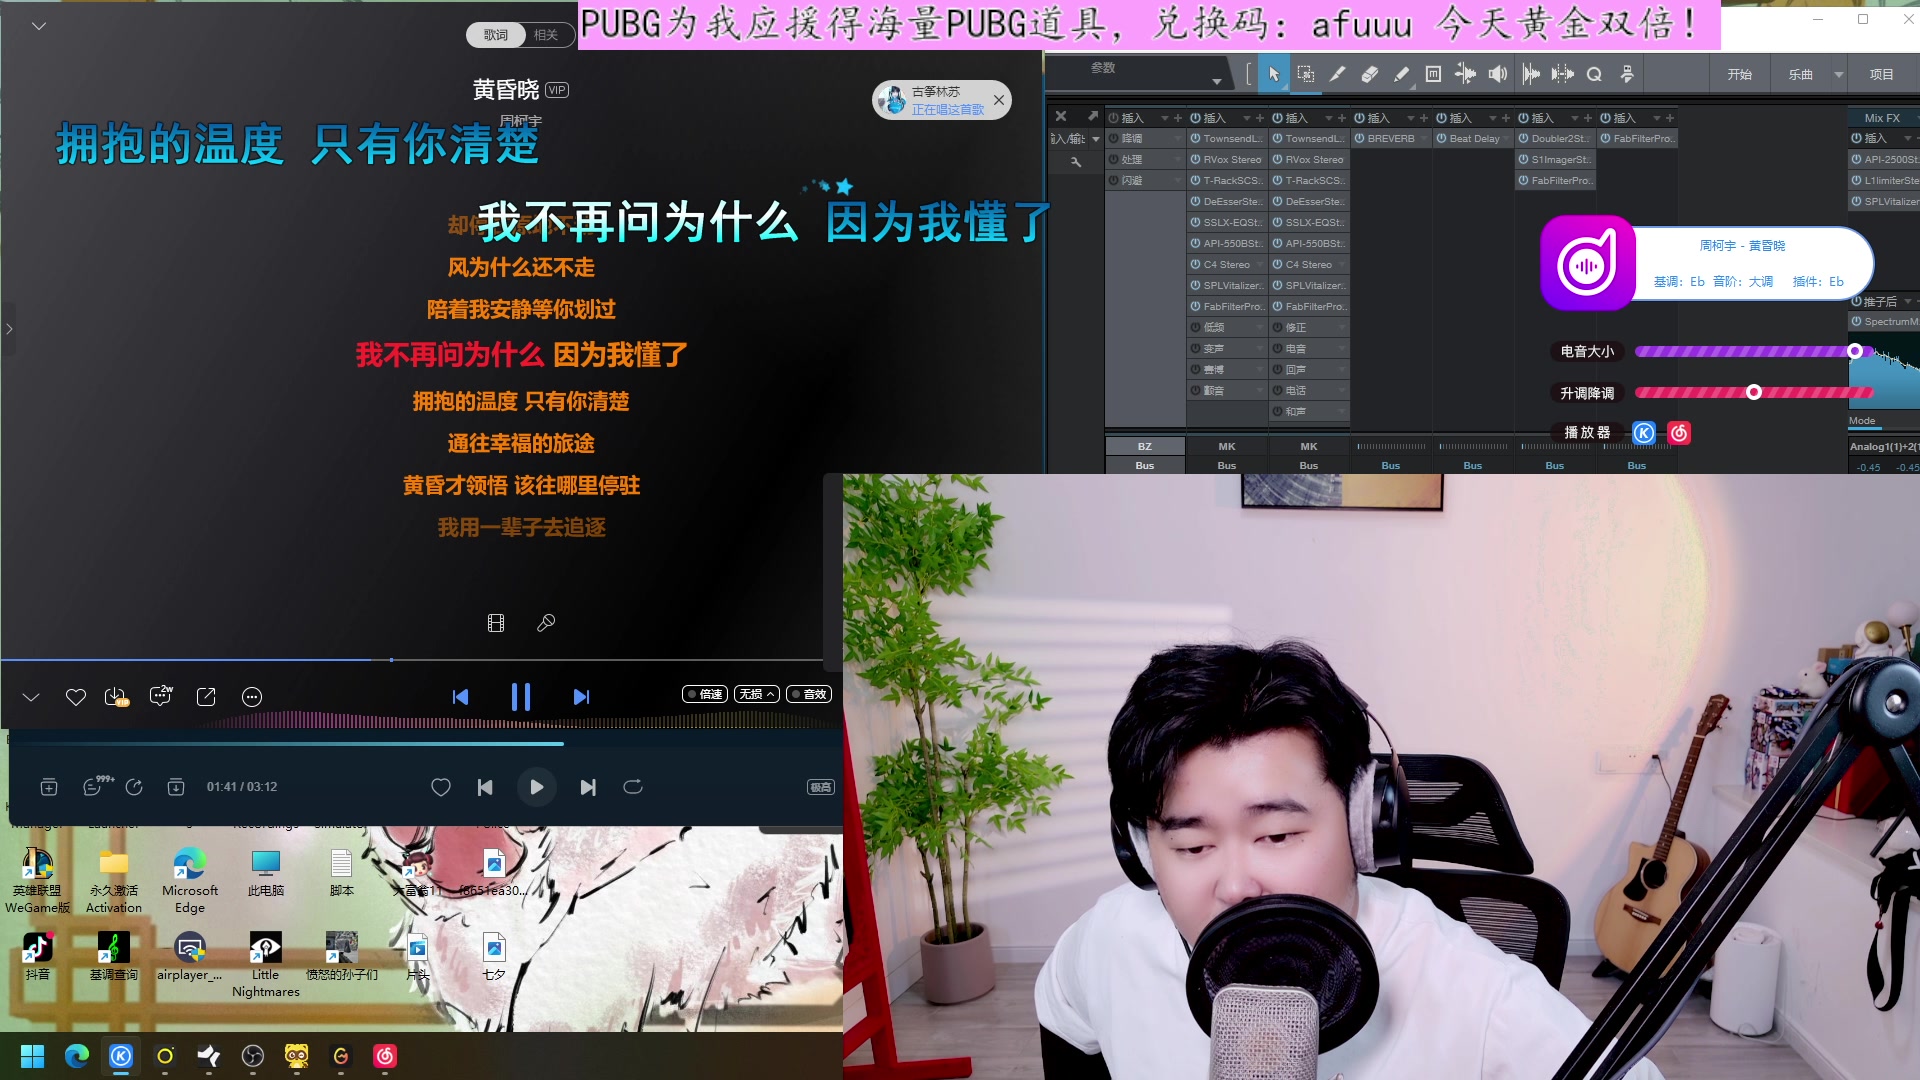Open more options ellipsis in lyrics player
Viewport: 1920px width, 1080px height.
252,697
